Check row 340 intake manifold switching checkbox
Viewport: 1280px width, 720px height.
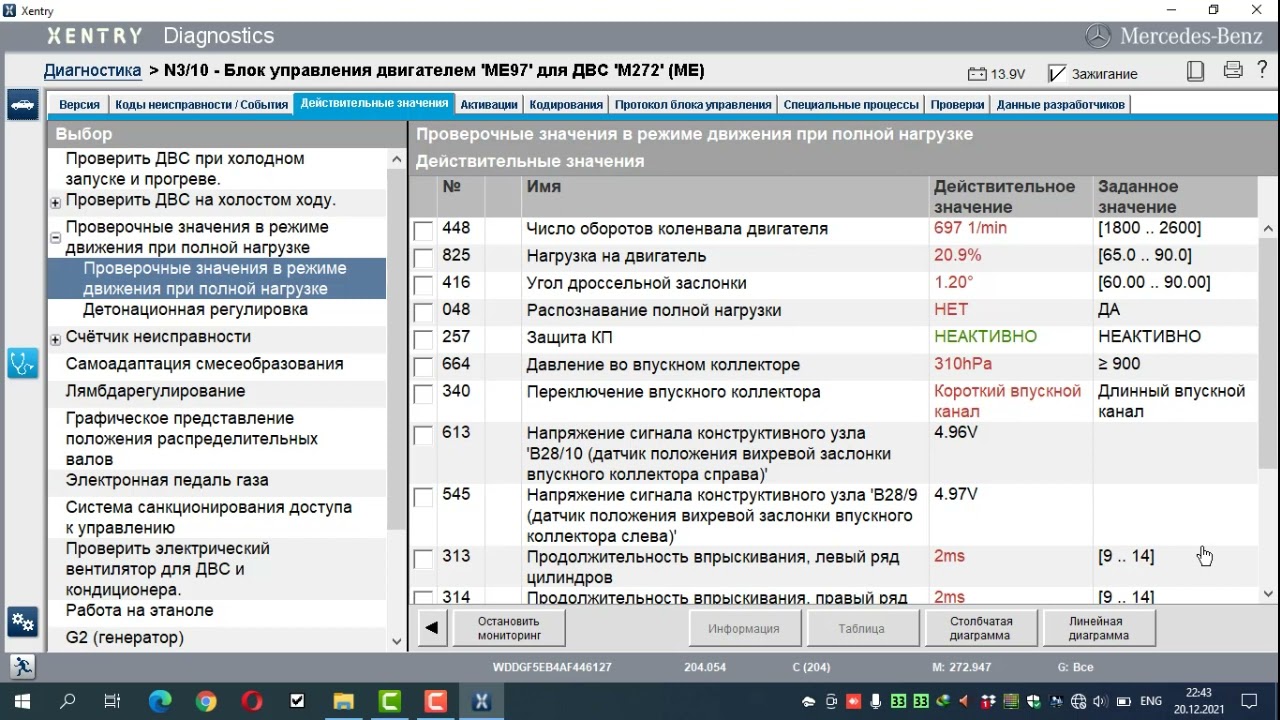[x=423, y=393]
